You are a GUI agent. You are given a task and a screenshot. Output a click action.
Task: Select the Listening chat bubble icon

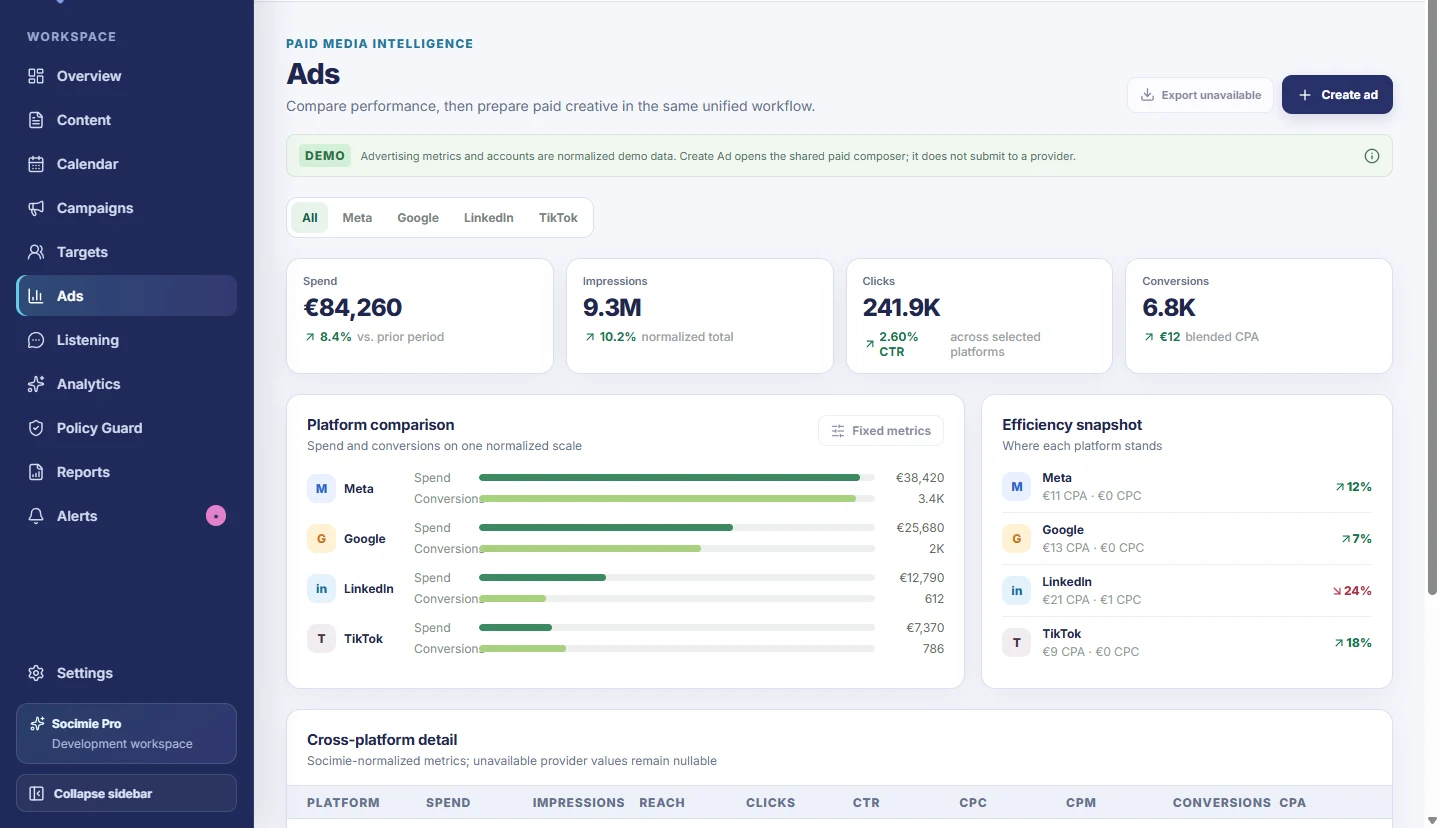point(36,340)
